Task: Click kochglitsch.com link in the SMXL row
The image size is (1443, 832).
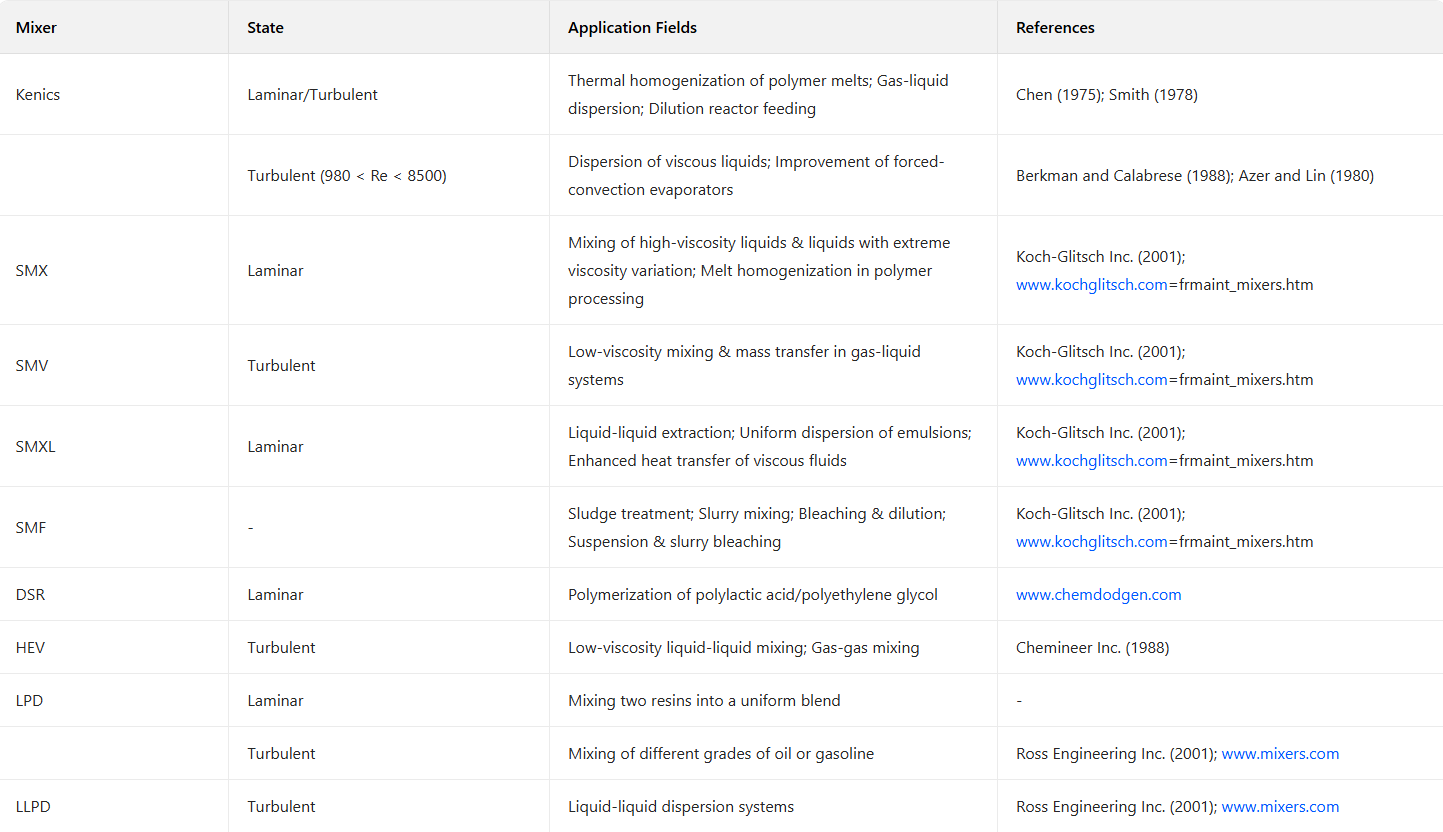Action: (x=1091, y=461)
